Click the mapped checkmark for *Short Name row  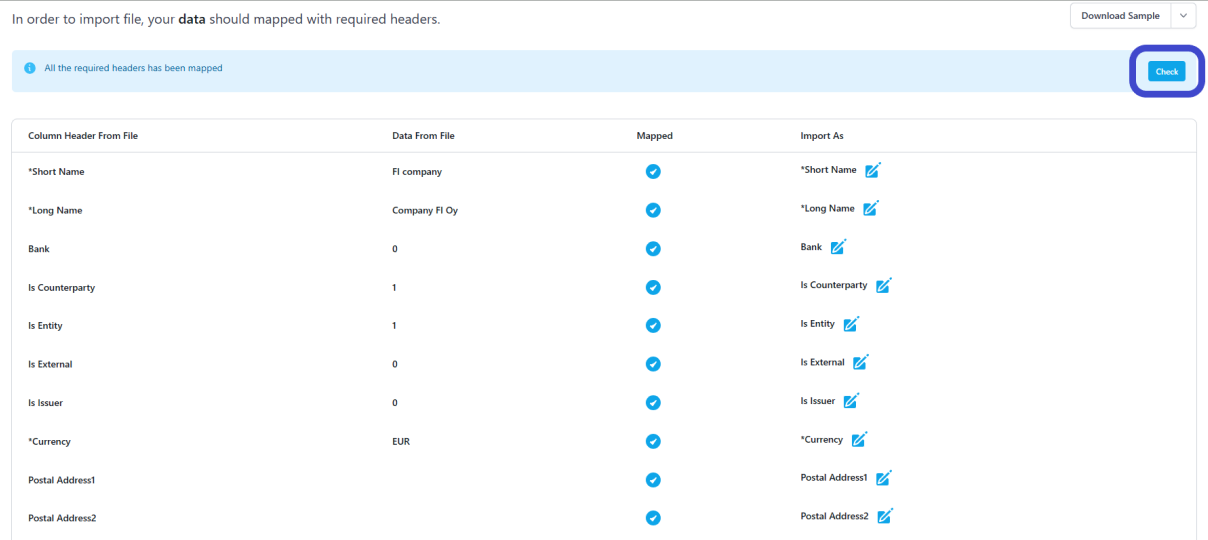pos(653,172)
